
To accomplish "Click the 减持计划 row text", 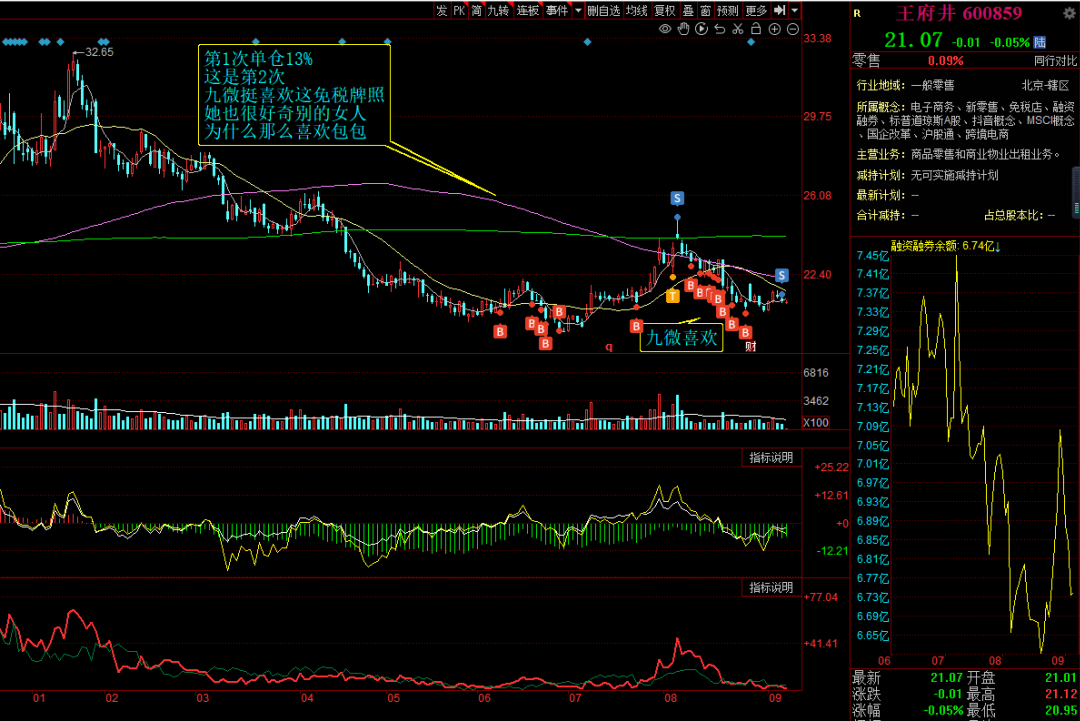I will [927, 175].
